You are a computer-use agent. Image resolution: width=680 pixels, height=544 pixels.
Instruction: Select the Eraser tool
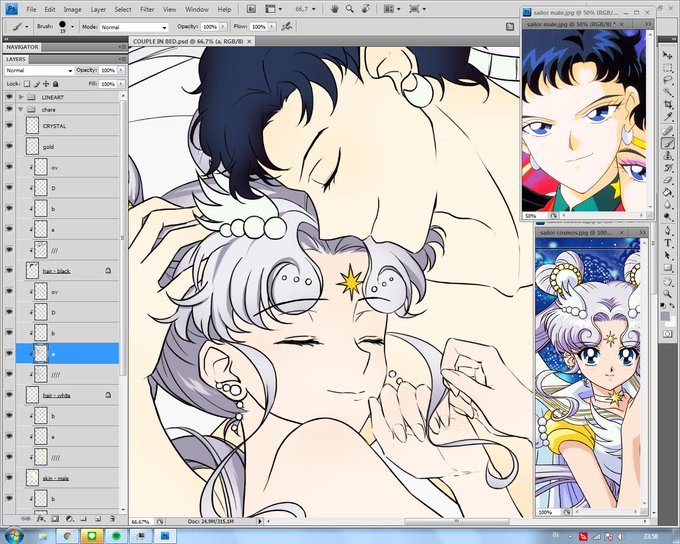point(667,180)
